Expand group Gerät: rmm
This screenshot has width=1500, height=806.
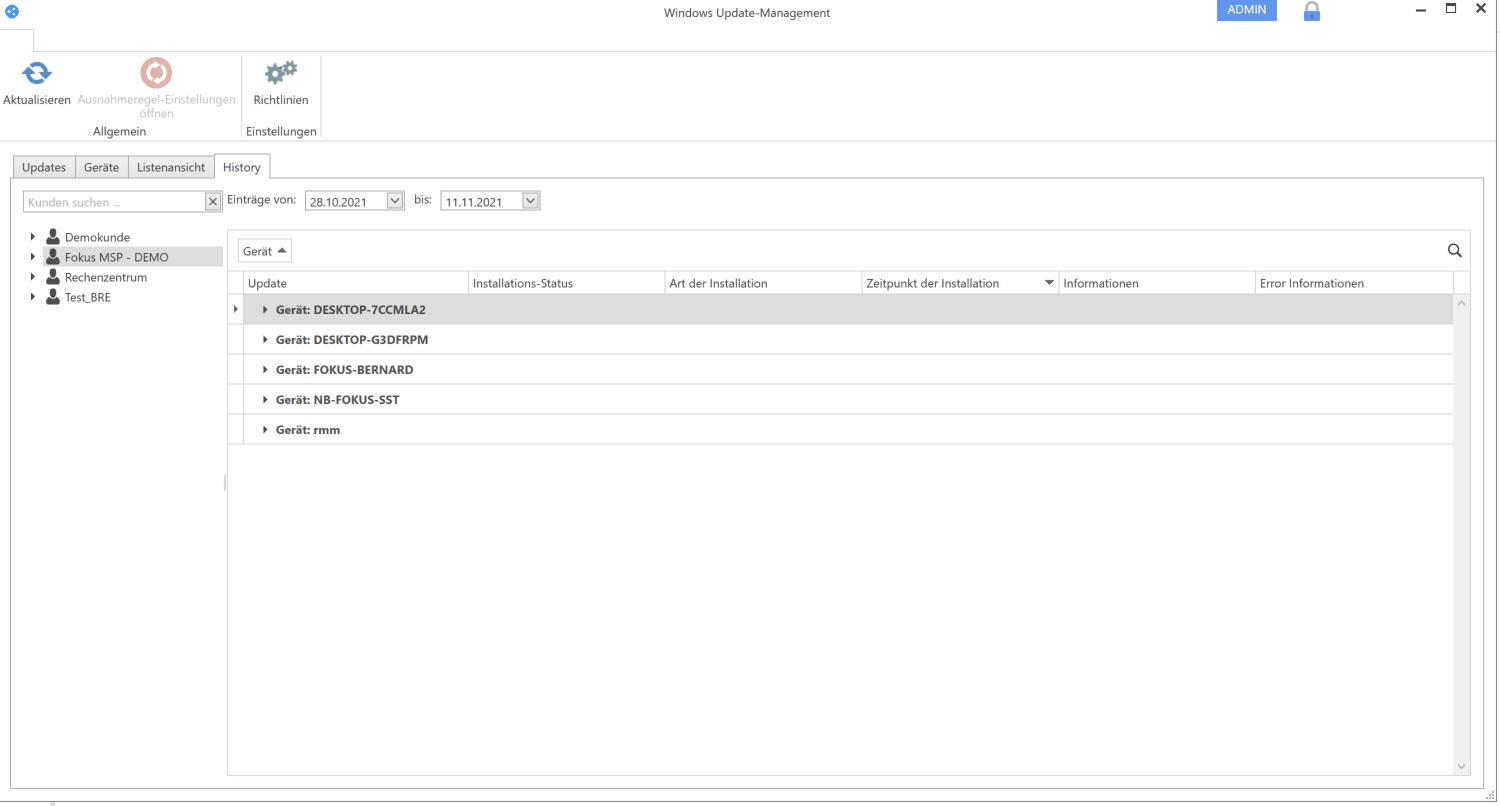pyautogui.click(x=266, y=430)
